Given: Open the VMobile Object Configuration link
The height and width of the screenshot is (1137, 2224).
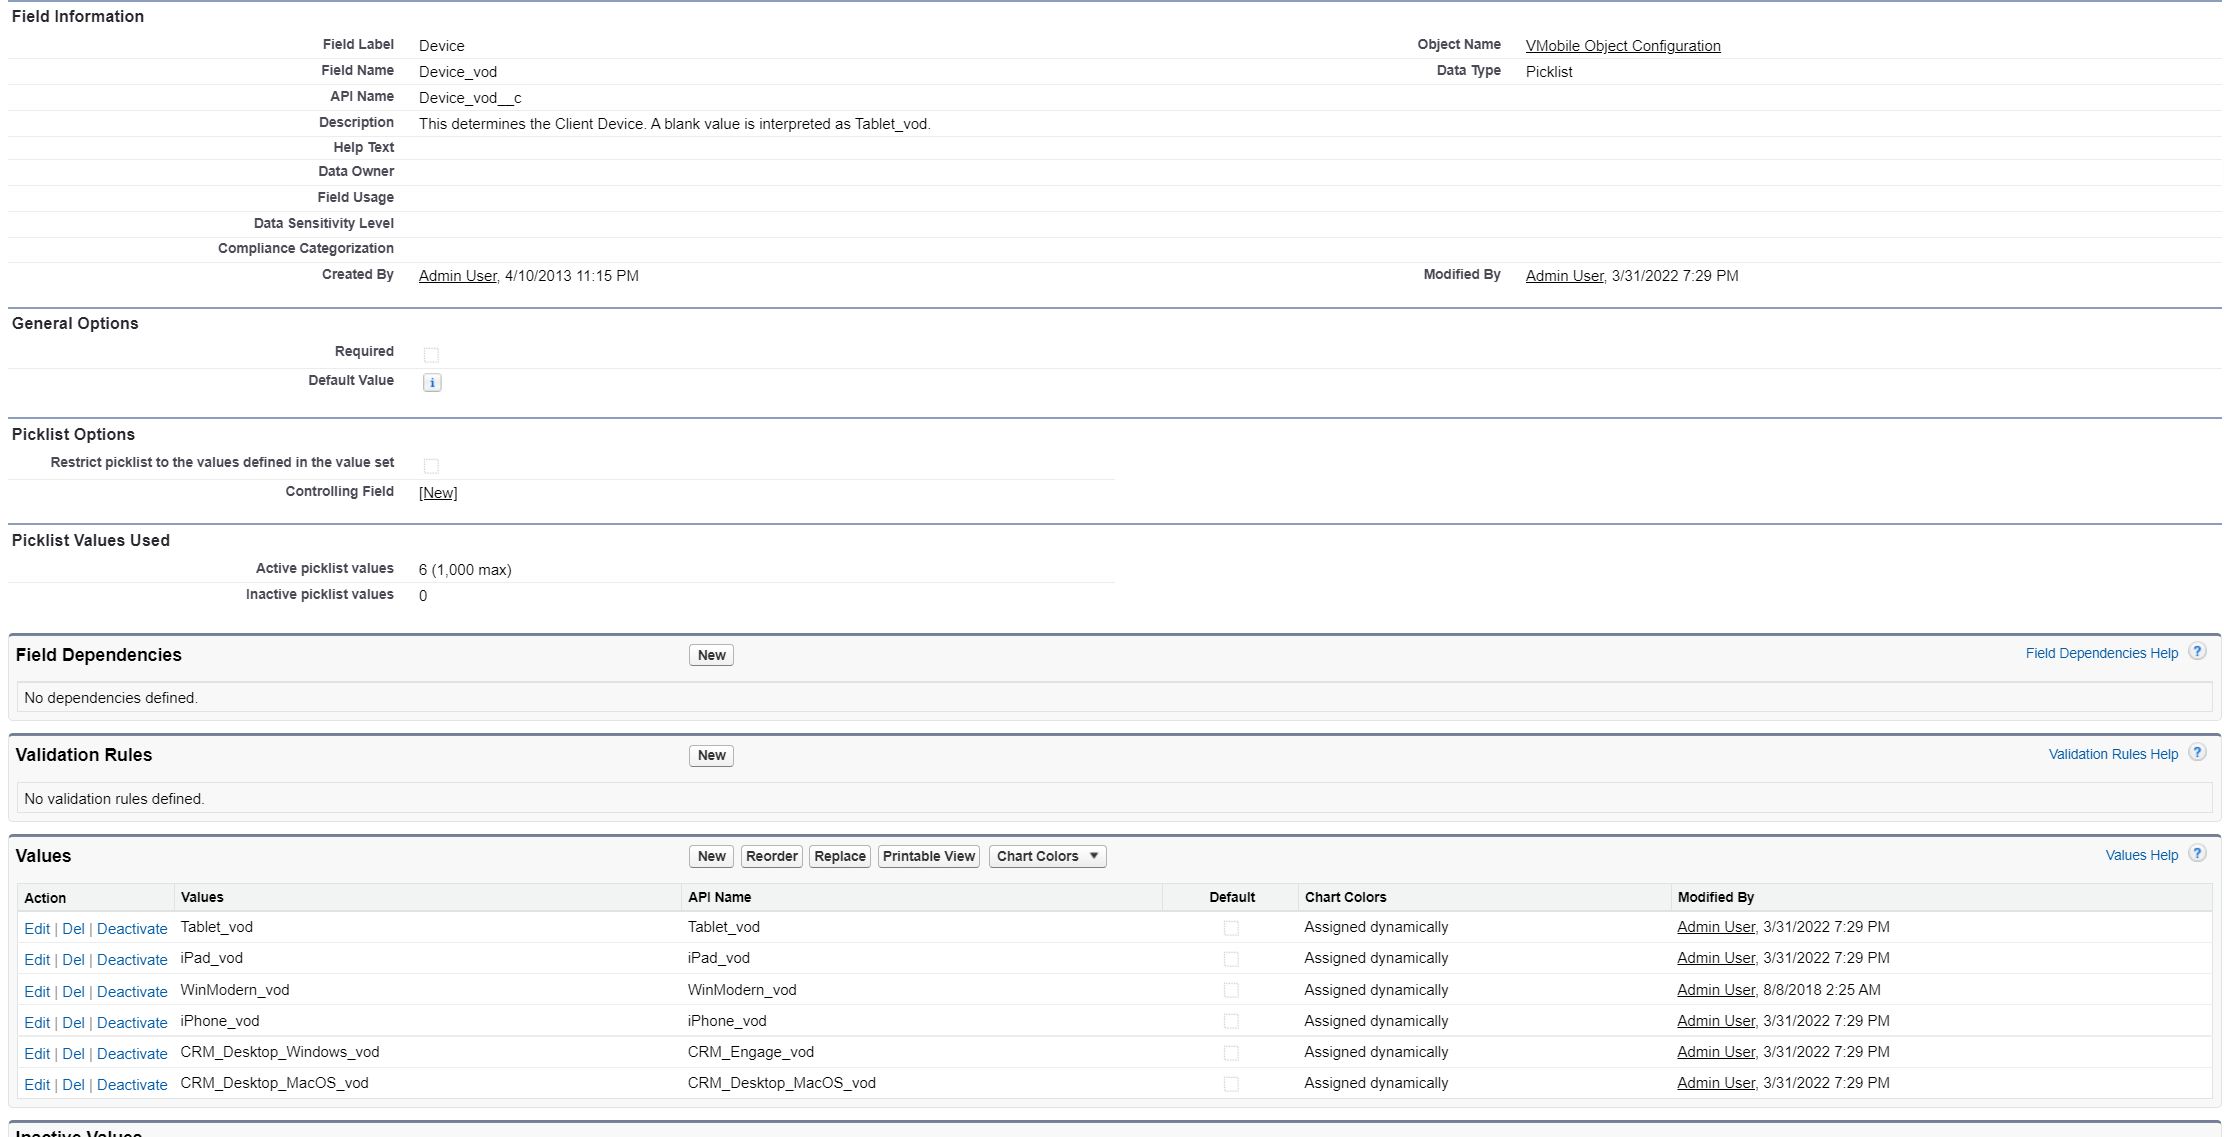Looking at the screenshot, I should (x=1622, y=45).
